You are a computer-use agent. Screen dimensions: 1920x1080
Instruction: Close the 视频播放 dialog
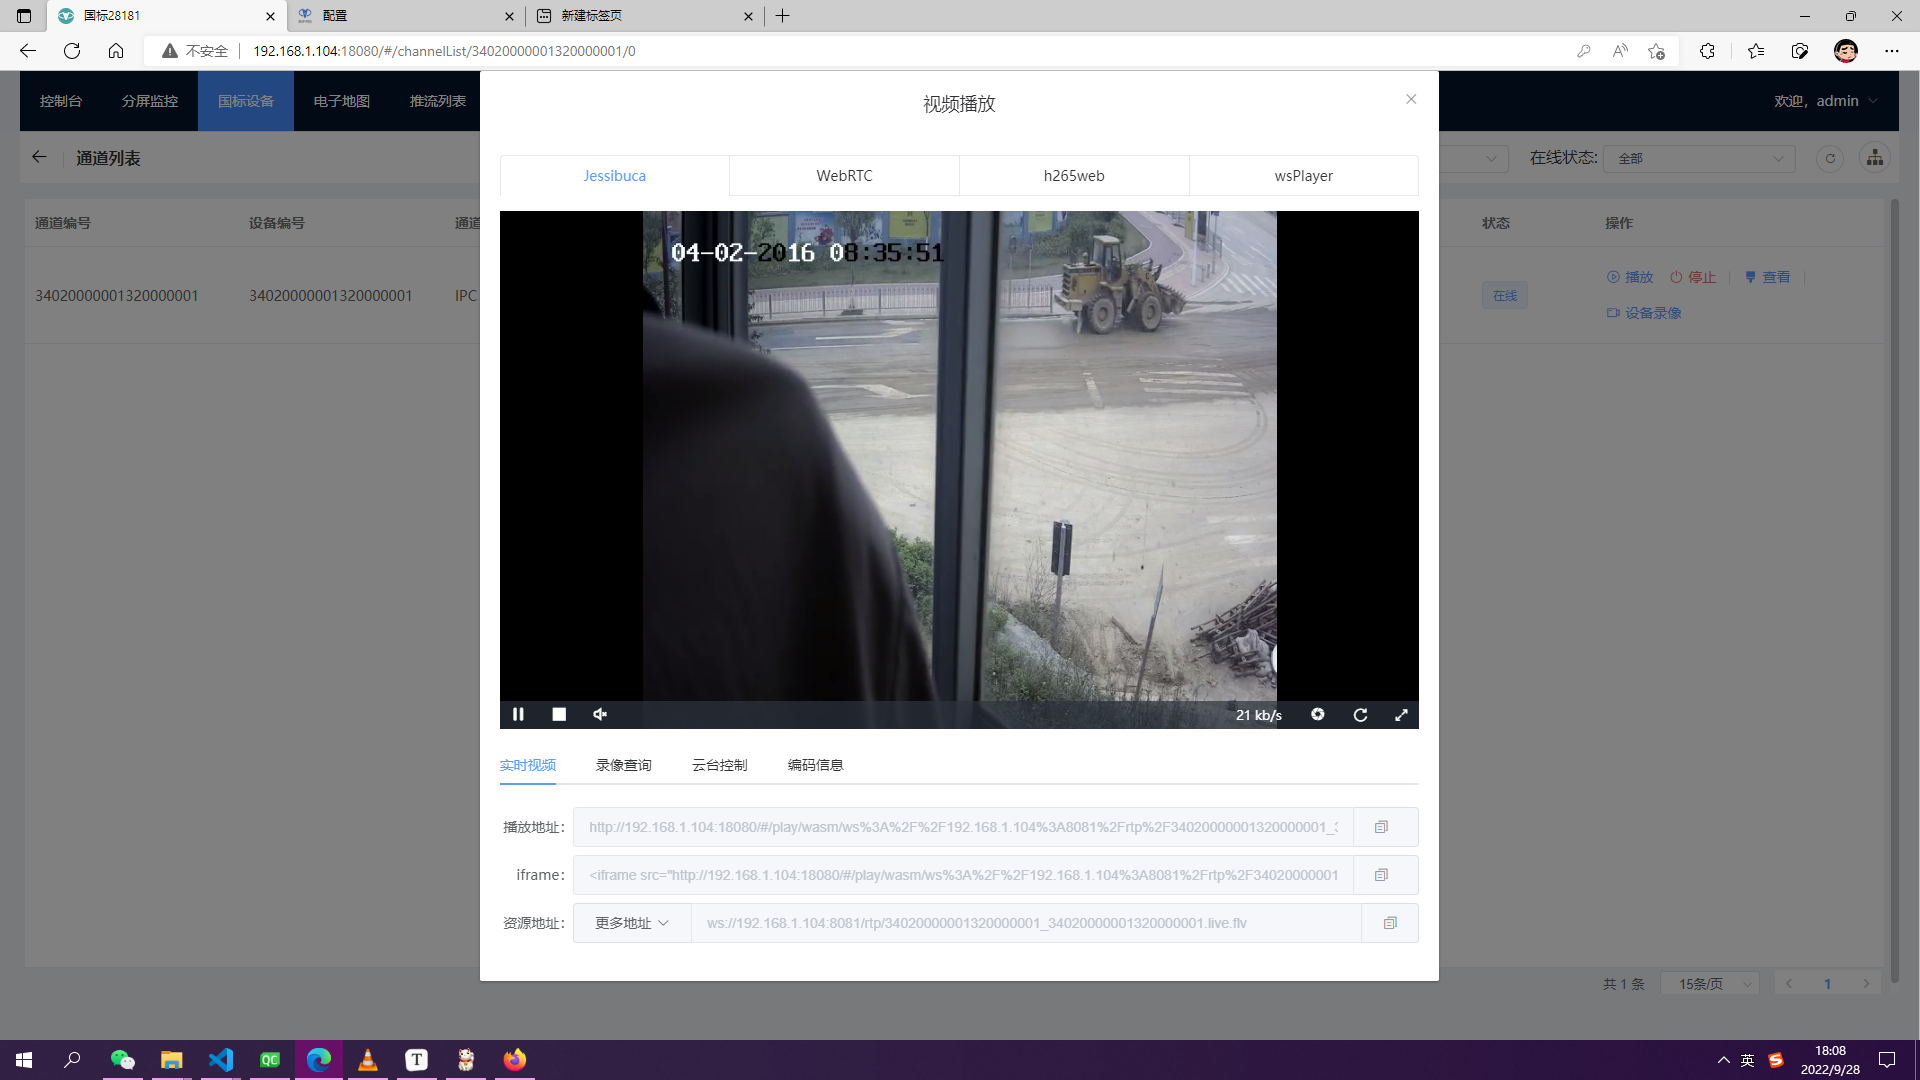click(1411, 99)
